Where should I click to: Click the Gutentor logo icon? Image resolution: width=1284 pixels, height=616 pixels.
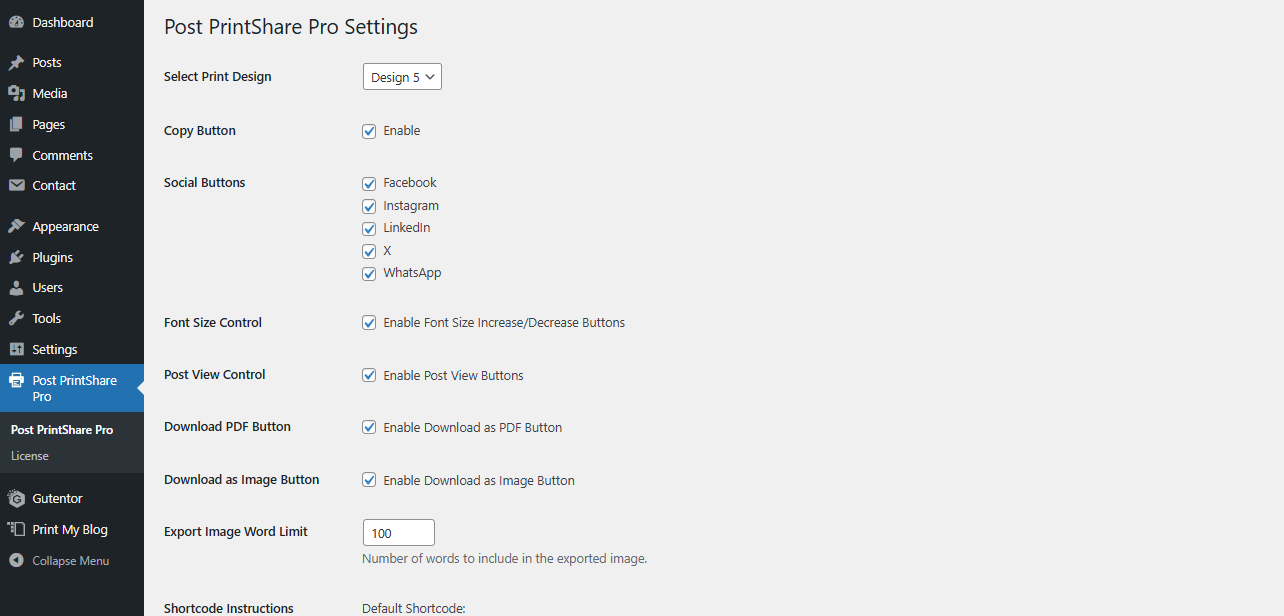tap(16, 498)
